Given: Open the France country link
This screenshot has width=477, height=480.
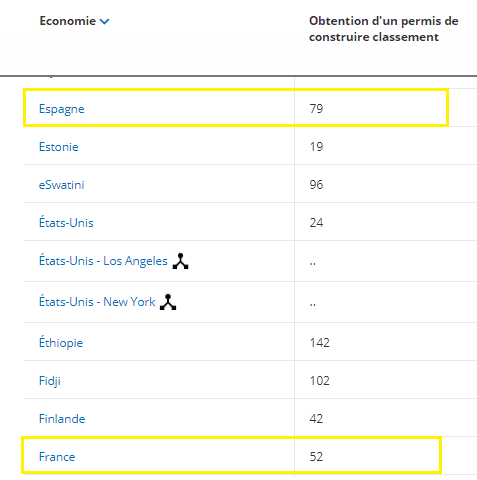Looking at the screenshot, I should point(57,457).
